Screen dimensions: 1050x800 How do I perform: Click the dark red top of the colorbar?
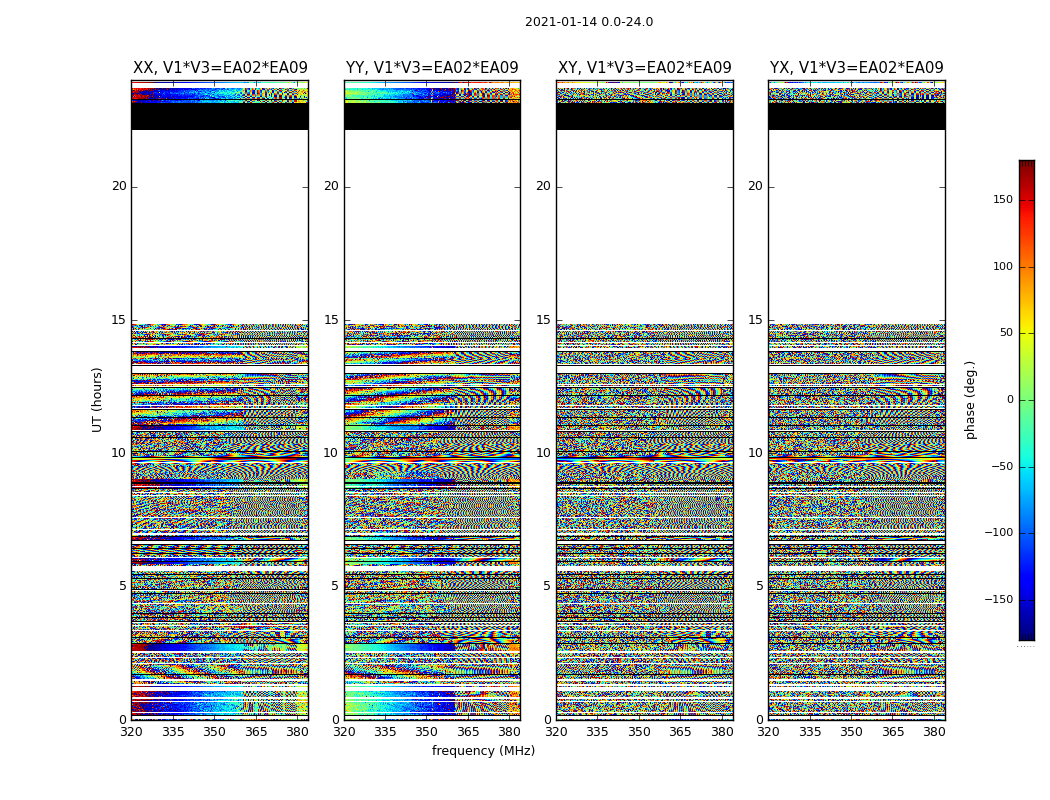(x=1027, y=165)
